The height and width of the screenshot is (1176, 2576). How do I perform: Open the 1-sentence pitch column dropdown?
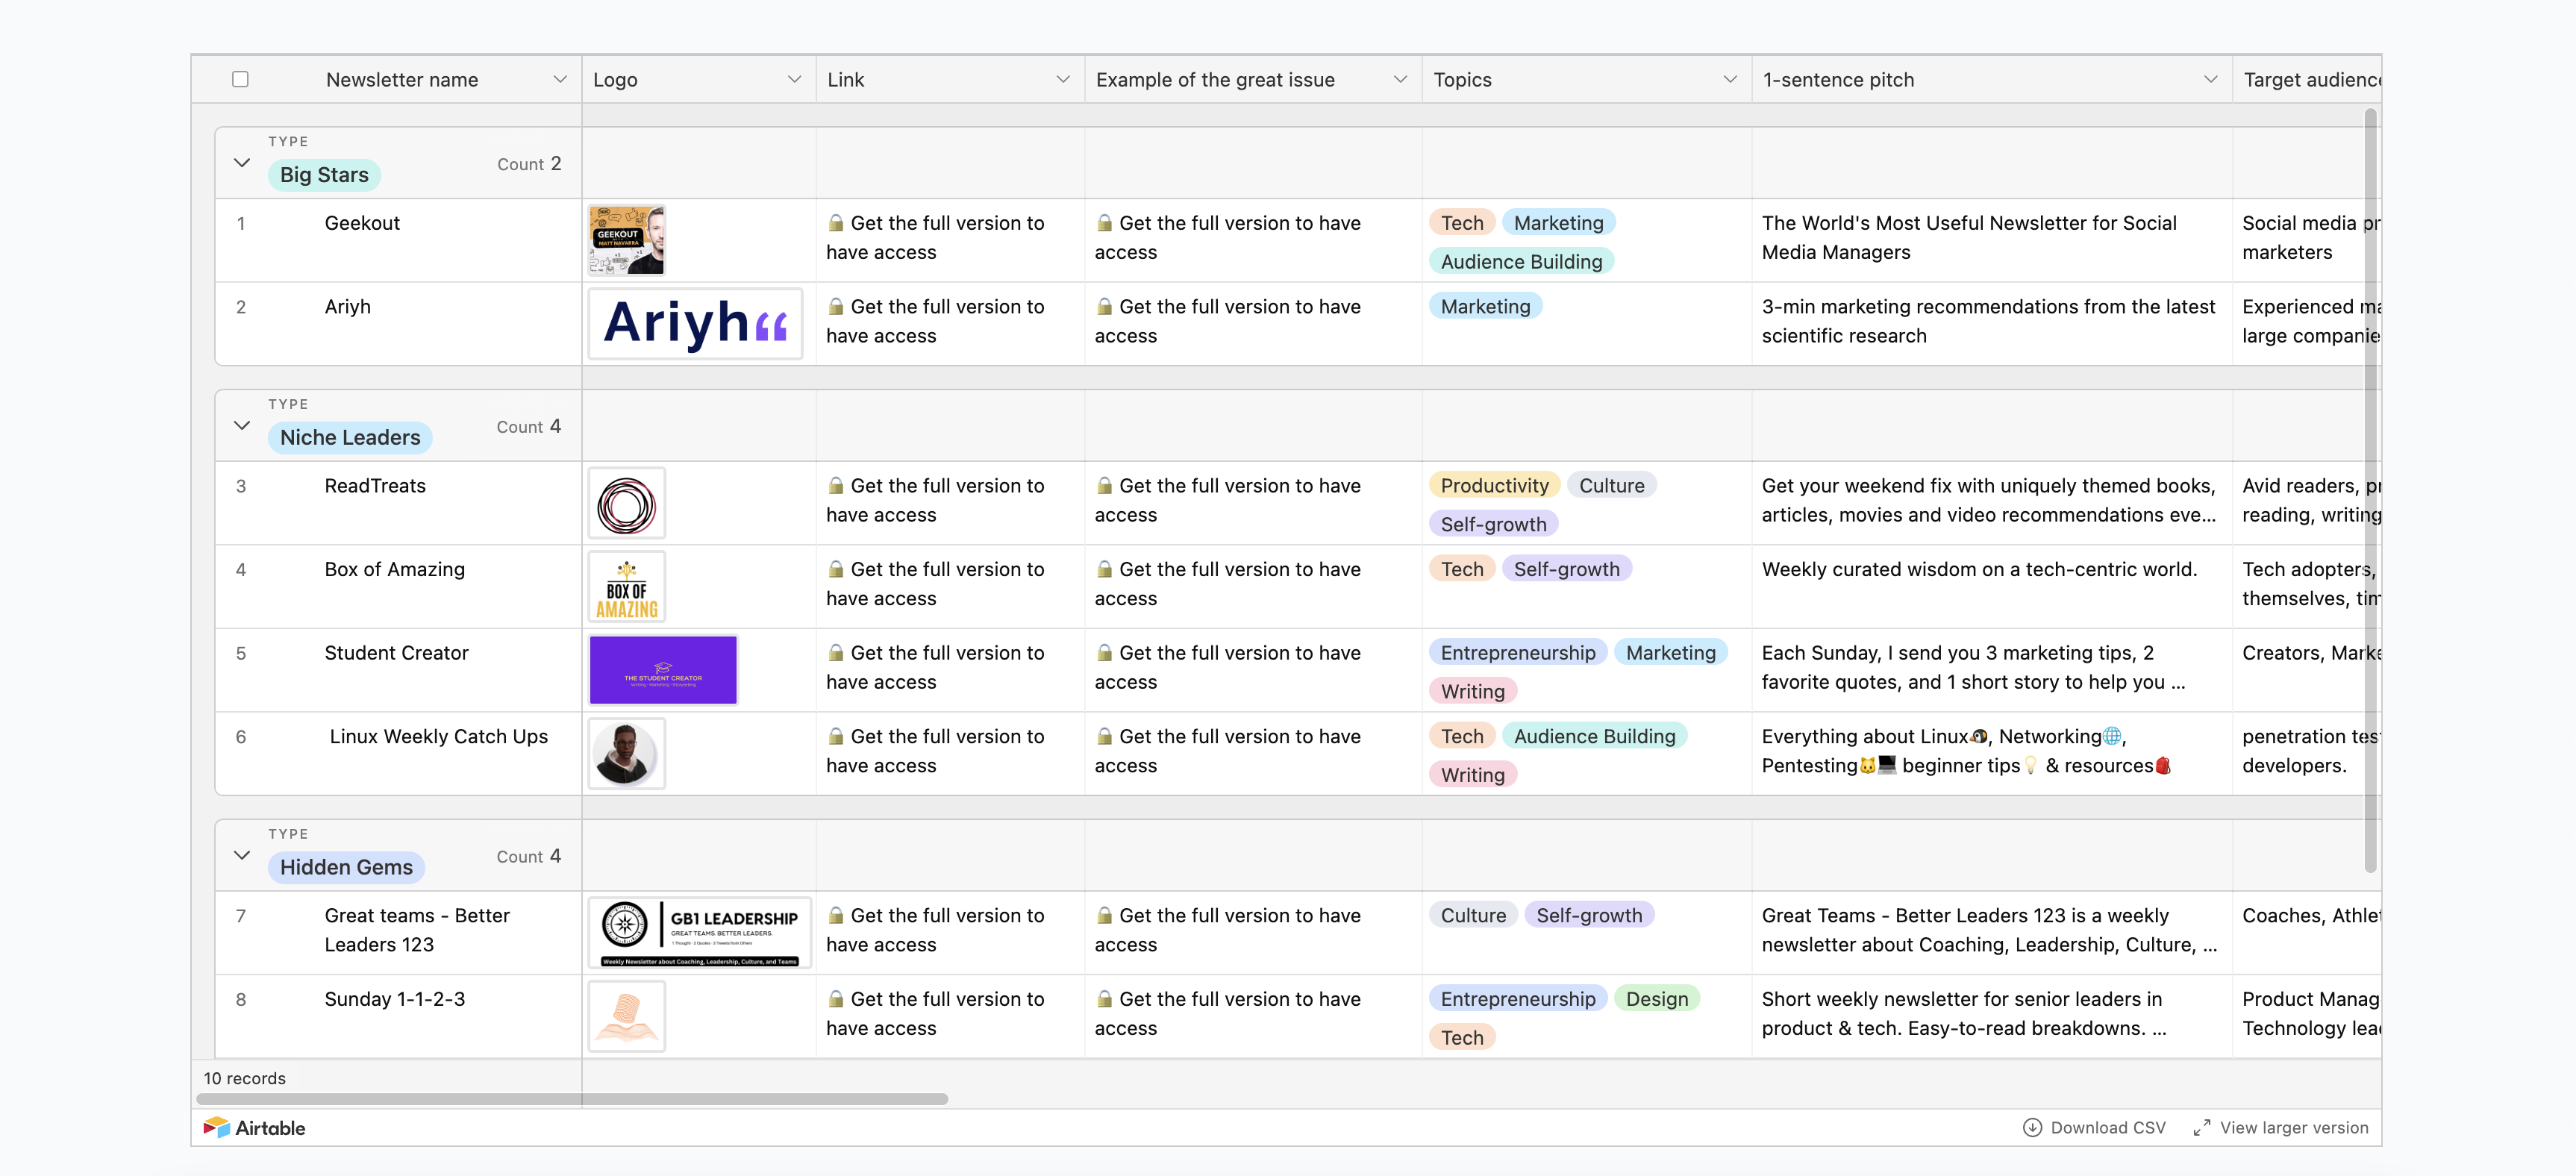click(2210, 79)
